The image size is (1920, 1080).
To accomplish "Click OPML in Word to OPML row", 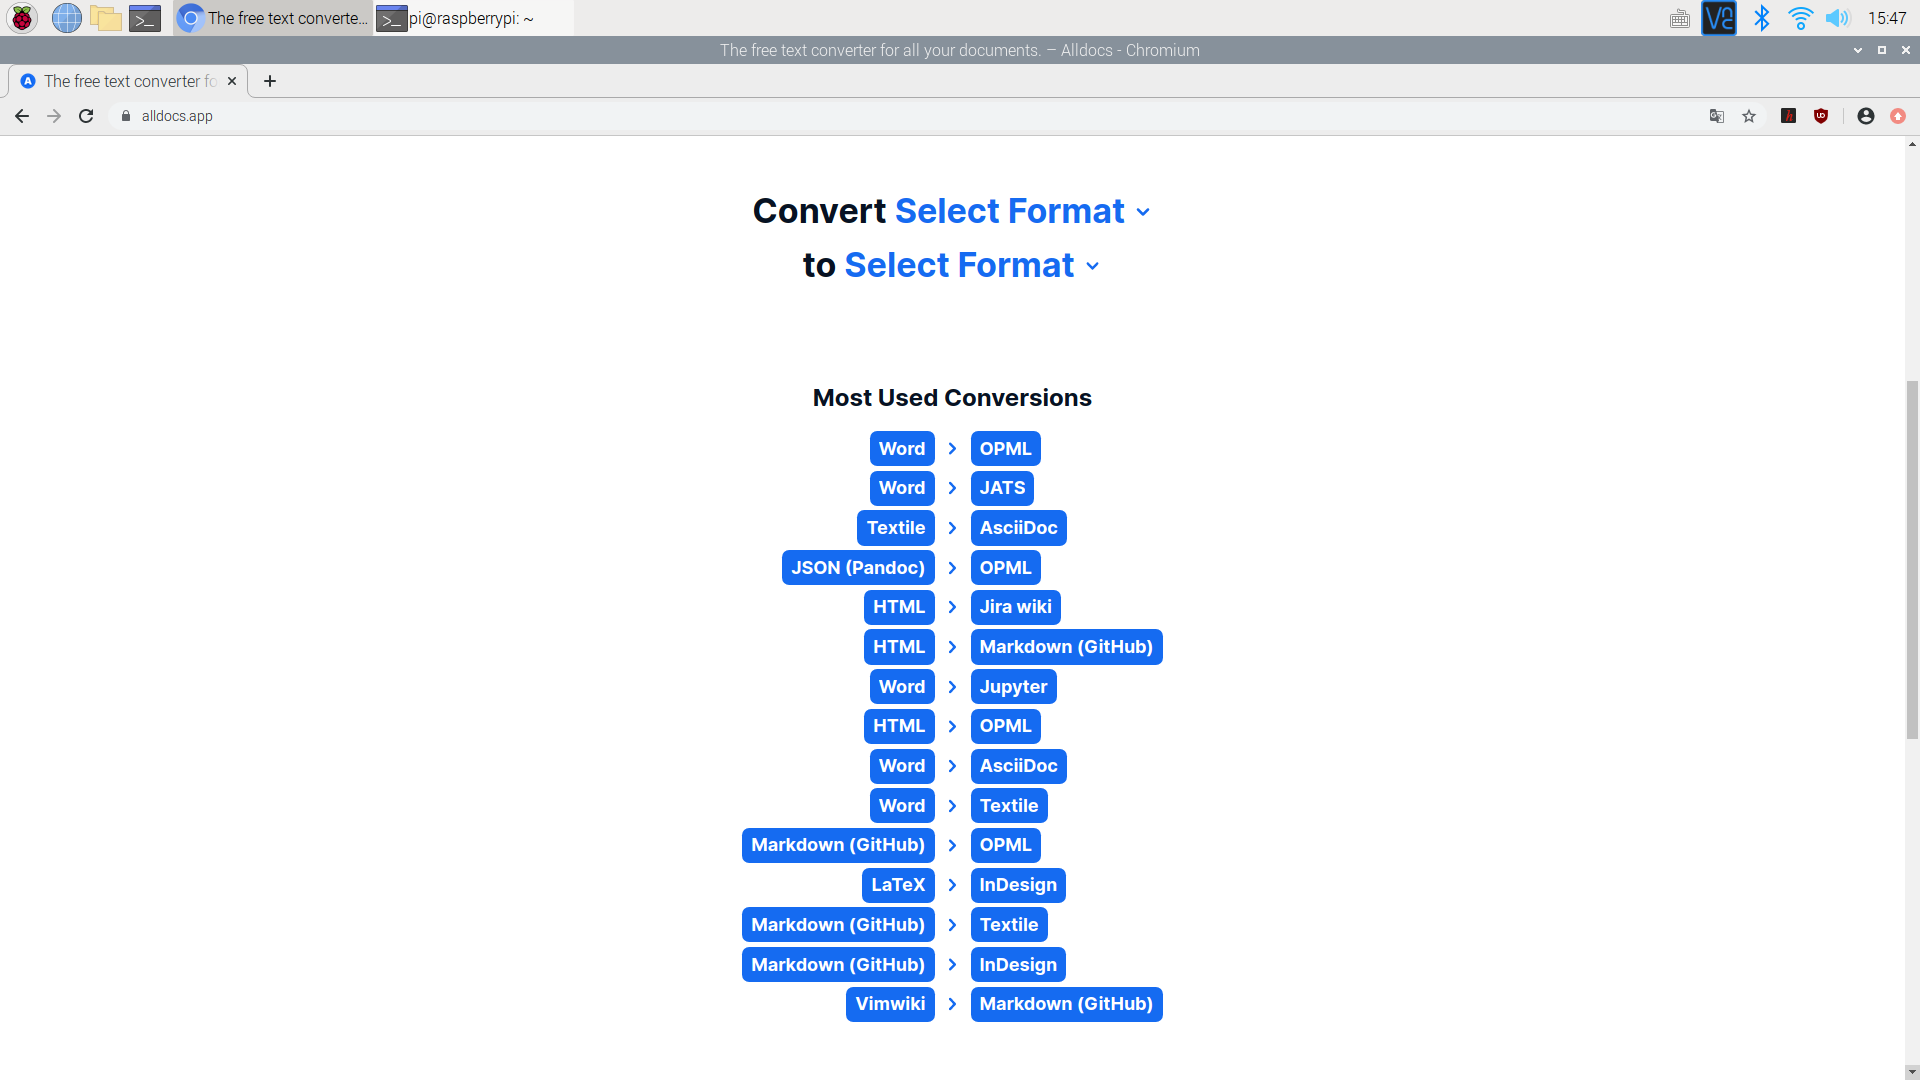I will pyautogui.click(x=1005, y=449).
